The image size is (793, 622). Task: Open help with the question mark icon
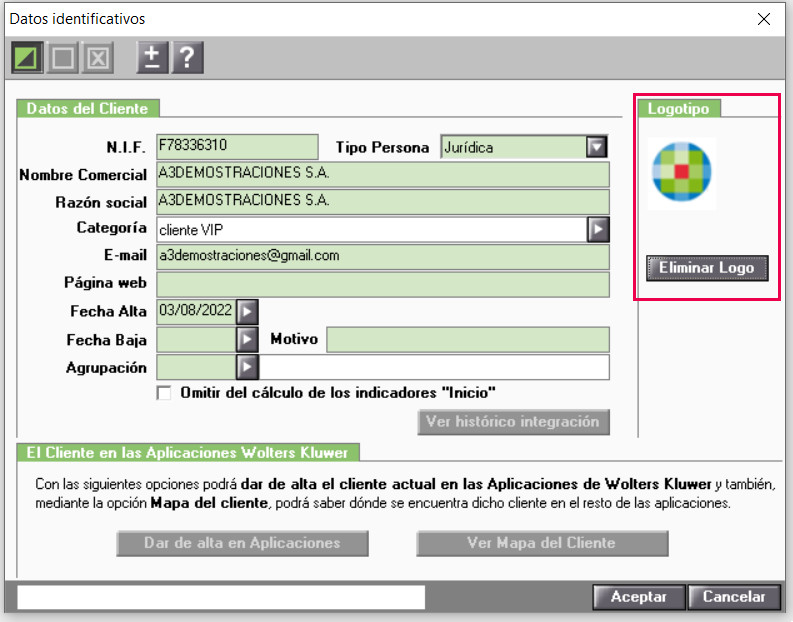[x=188, y=58]
